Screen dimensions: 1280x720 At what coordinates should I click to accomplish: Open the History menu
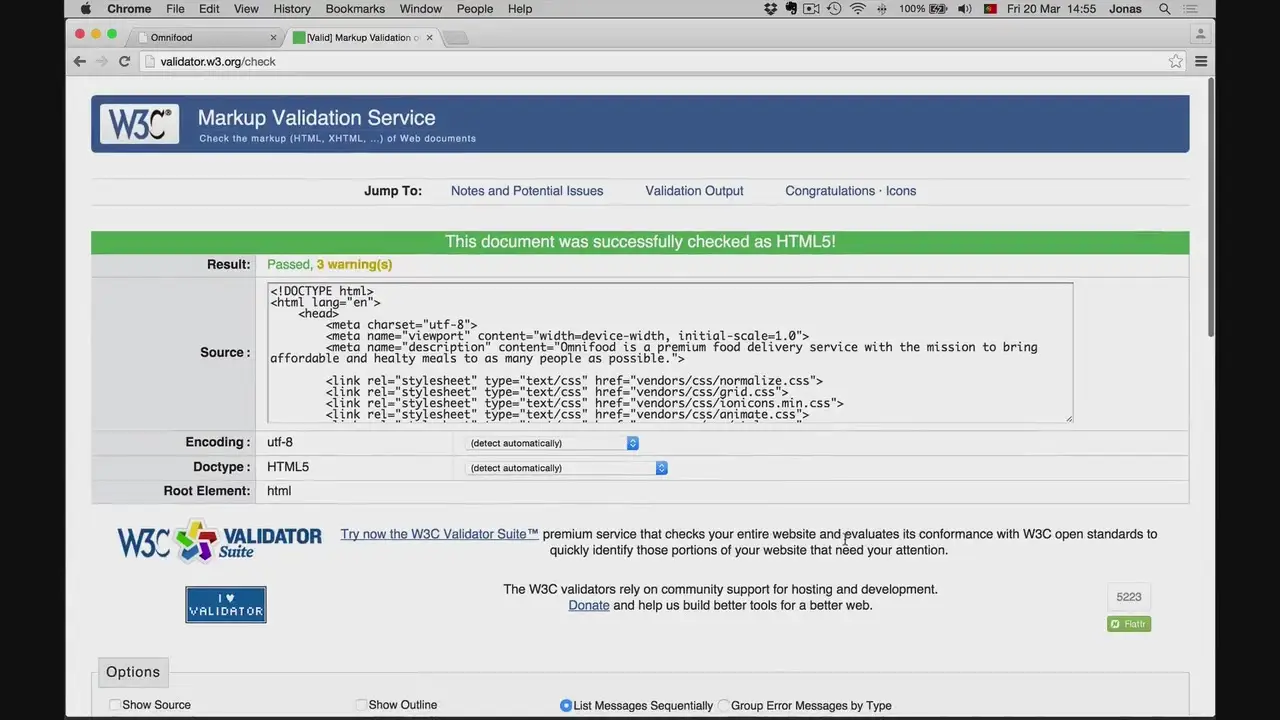click(x=292, y=9)
